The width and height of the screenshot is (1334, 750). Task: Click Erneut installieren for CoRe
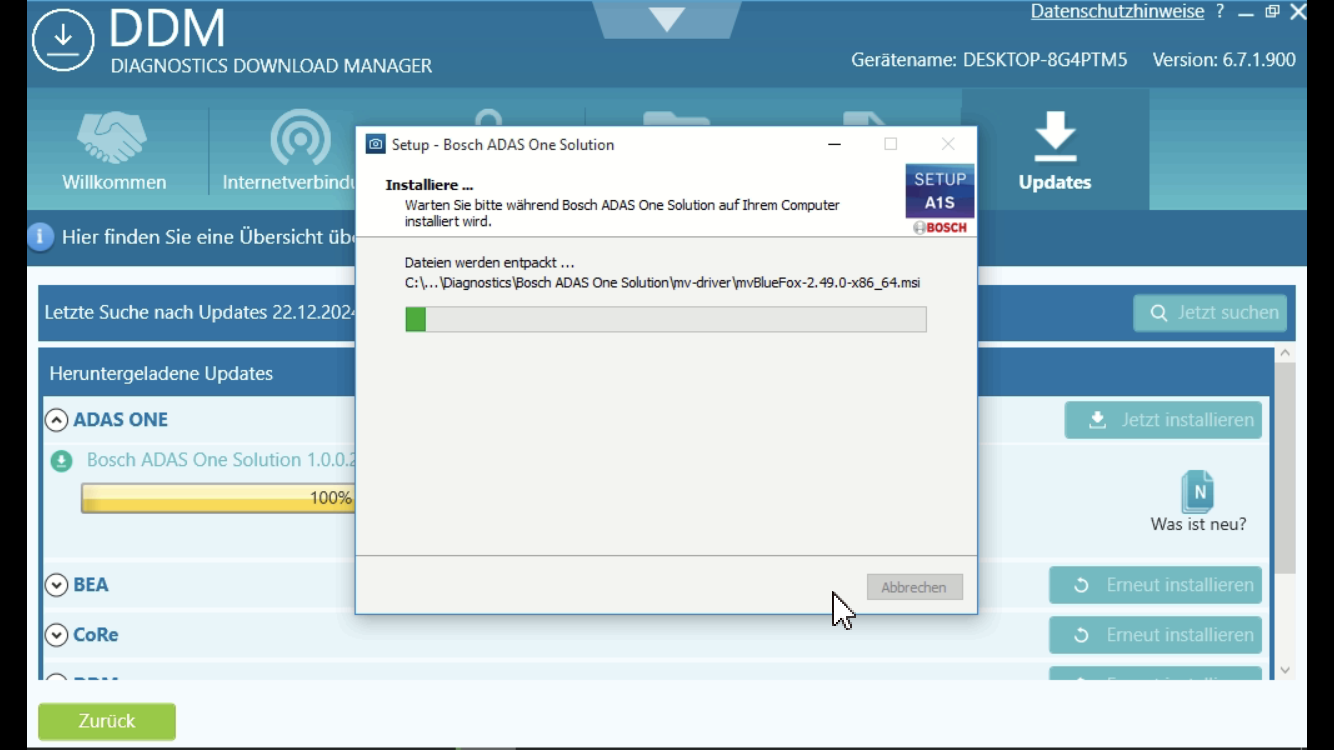1155,635
